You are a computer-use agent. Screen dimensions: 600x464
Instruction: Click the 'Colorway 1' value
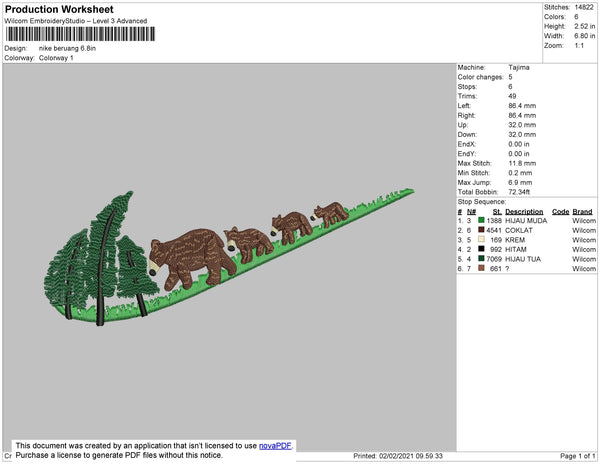coord(56,58)
